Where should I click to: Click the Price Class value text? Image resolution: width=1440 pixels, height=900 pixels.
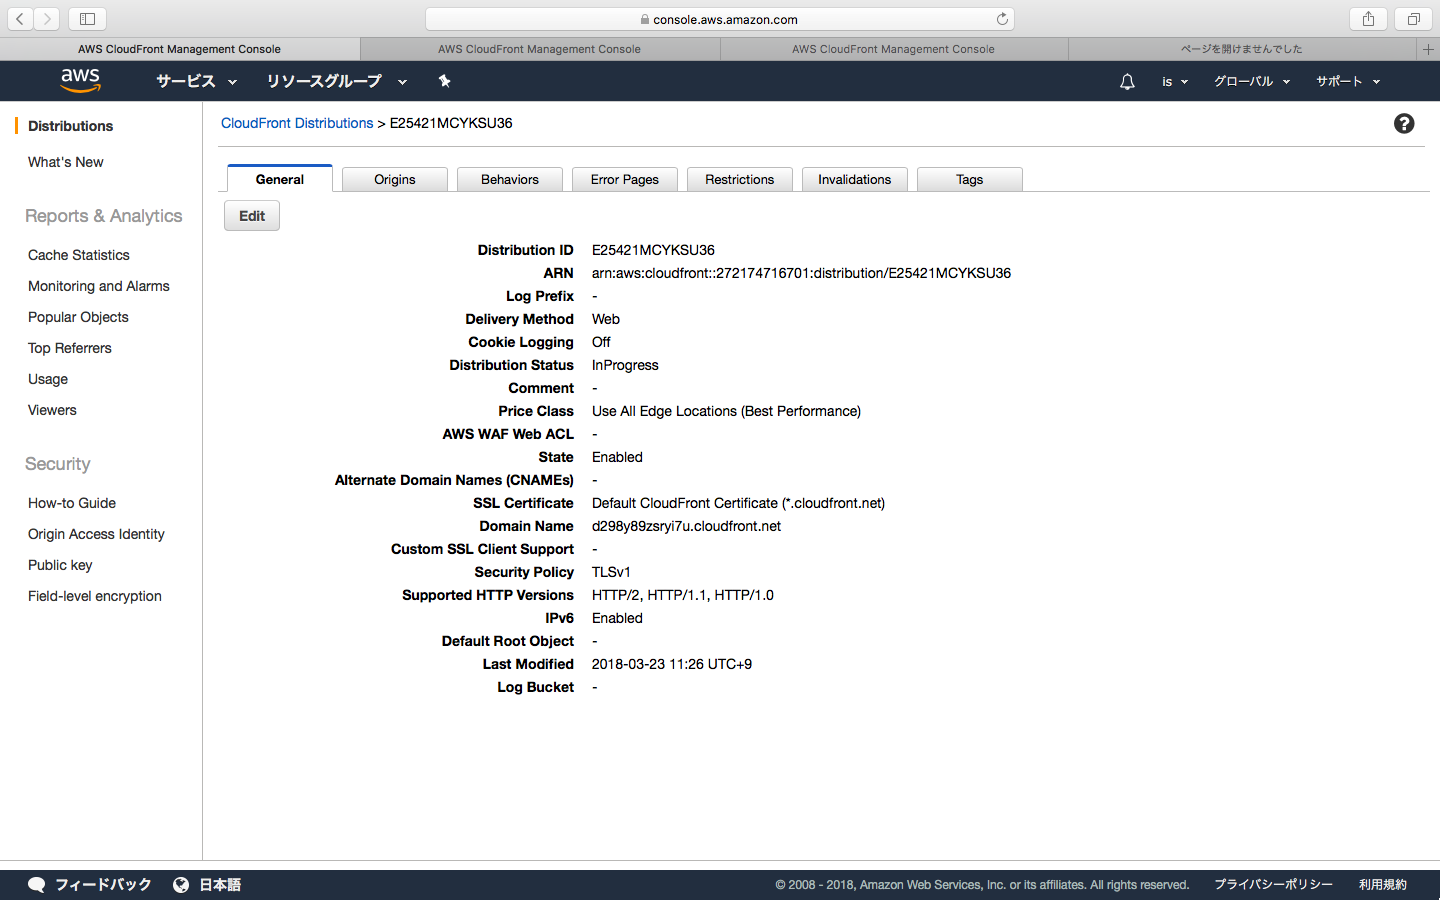tap(726, 411)
